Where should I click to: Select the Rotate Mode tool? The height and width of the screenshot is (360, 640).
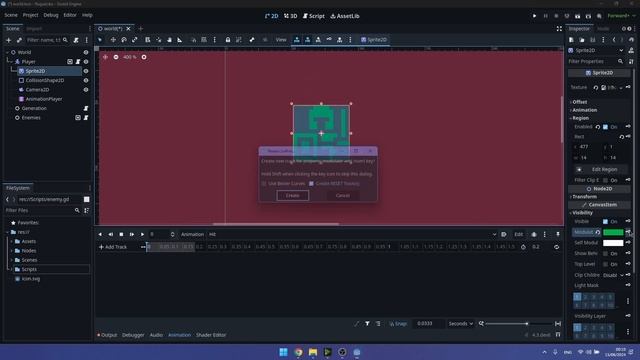[124, 40]
